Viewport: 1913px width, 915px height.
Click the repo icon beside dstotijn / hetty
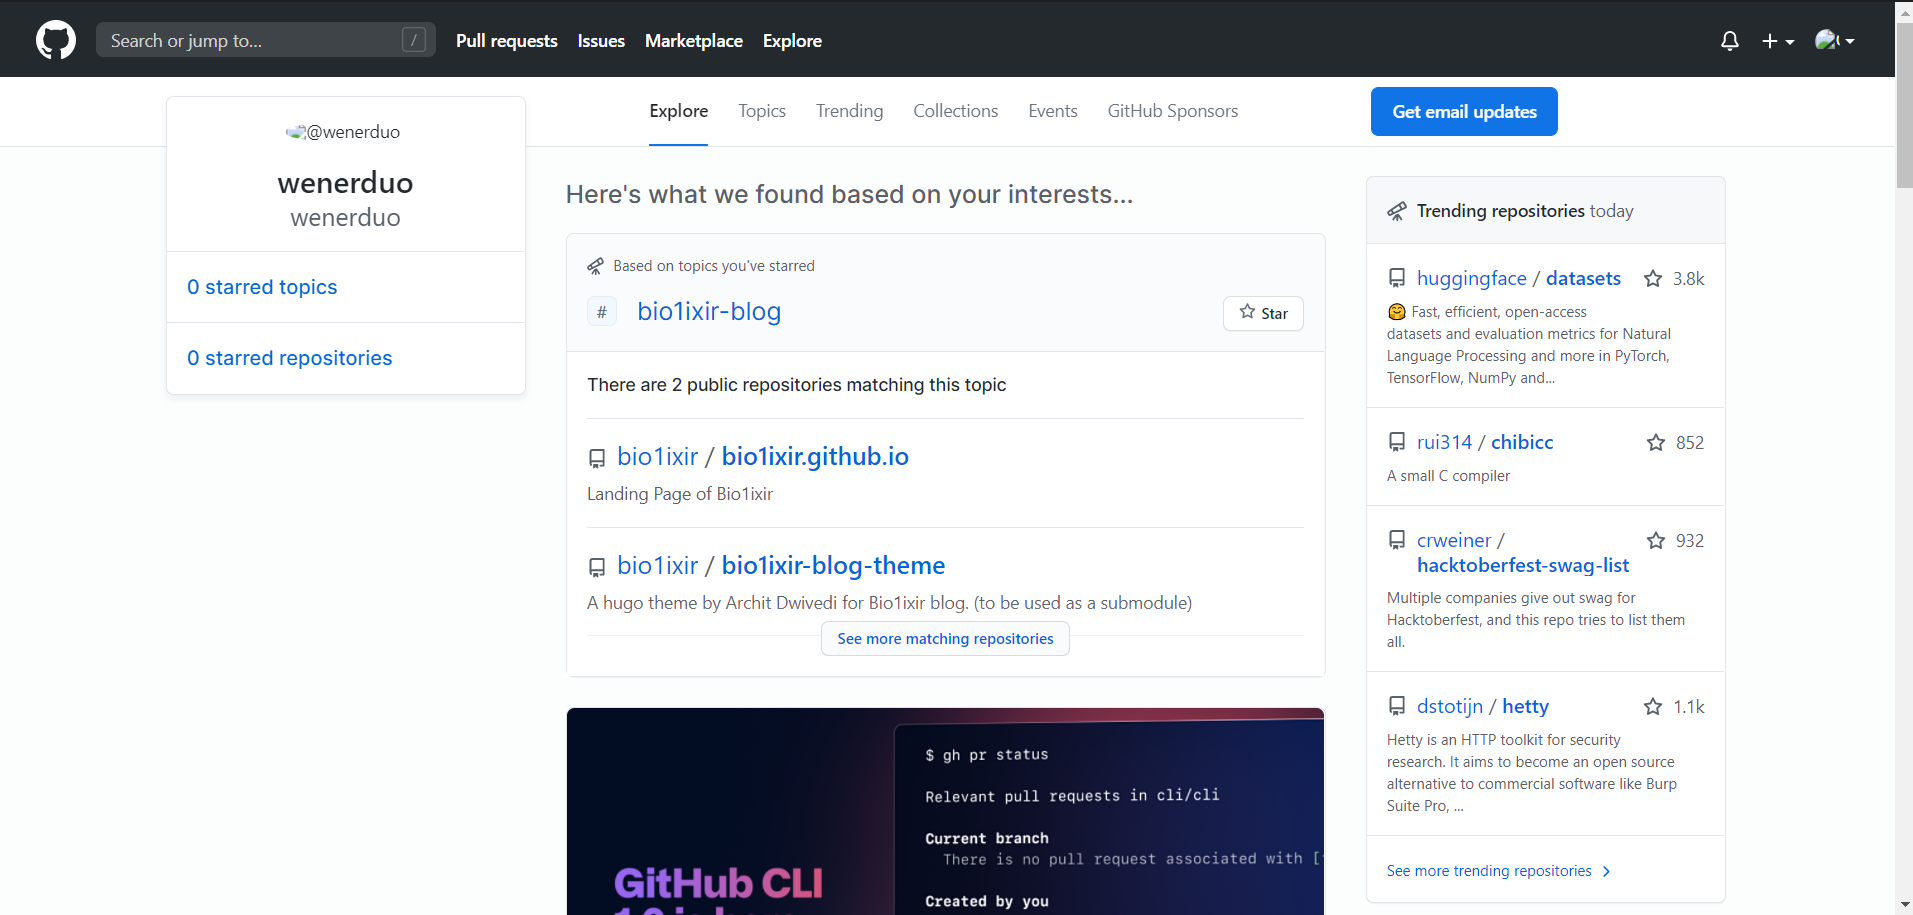point(1397,706)
